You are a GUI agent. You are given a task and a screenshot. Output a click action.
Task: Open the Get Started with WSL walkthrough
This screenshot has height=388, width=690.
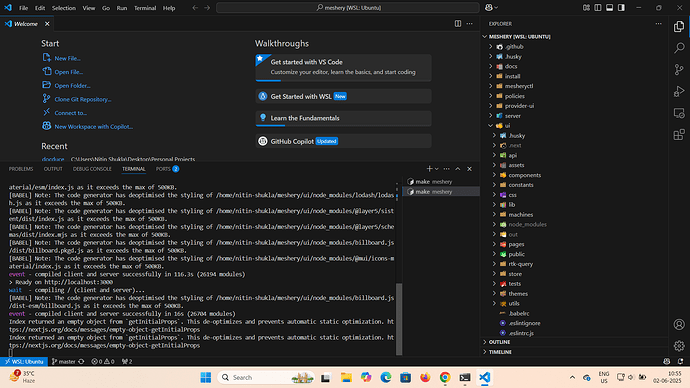point(343,96)
